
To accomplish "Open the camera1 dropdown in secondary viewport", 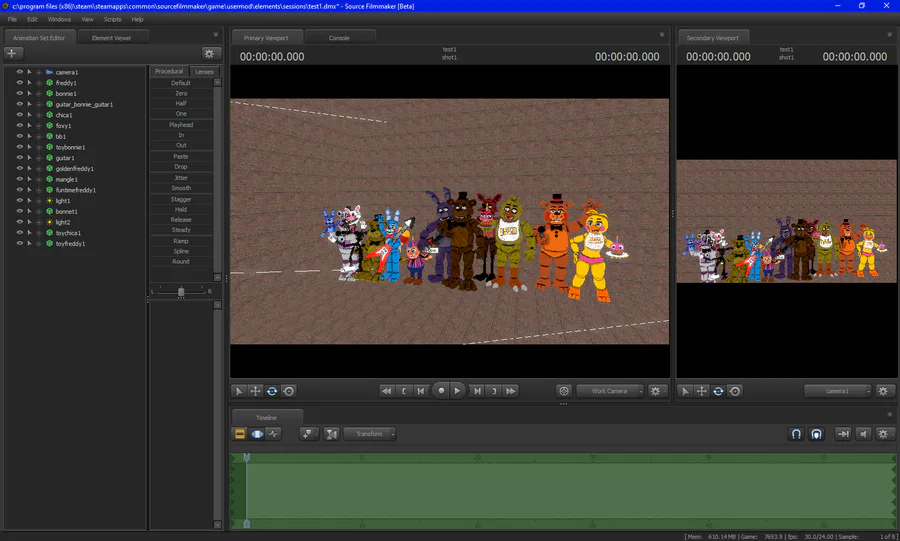I will click(838, 391).
